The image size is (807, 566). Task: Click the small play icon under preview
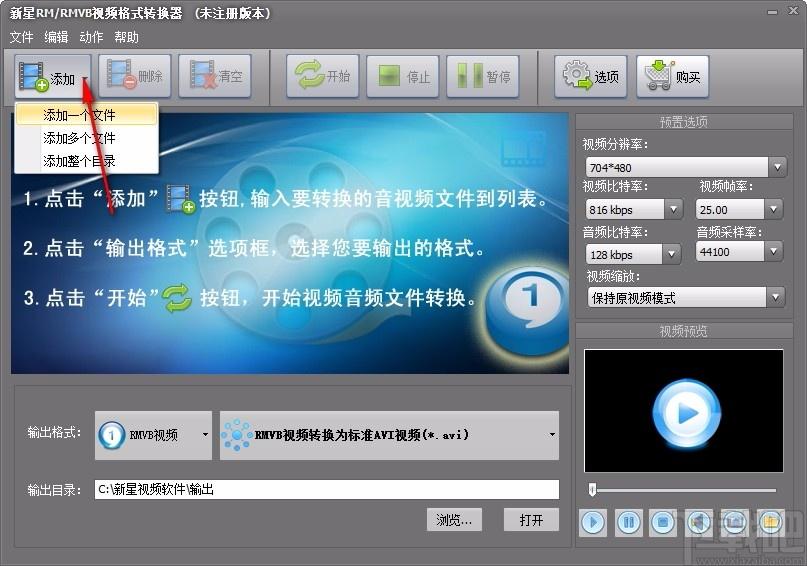click(x=593, y=523)
